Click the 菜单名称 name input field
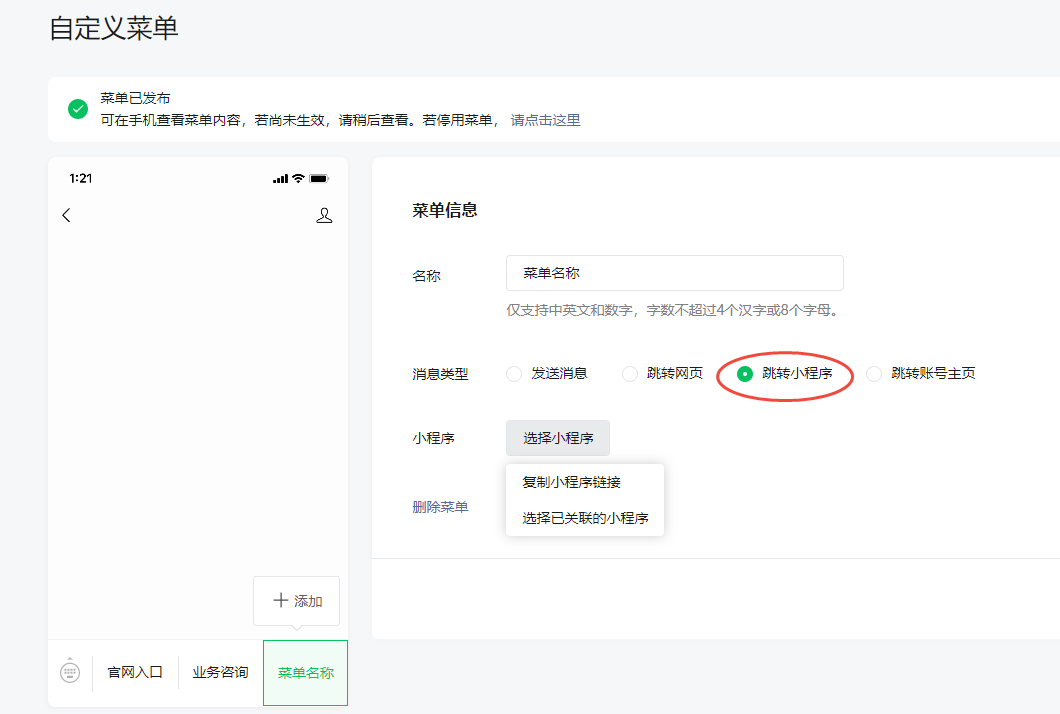The image size is (1060, 714). 674,272
